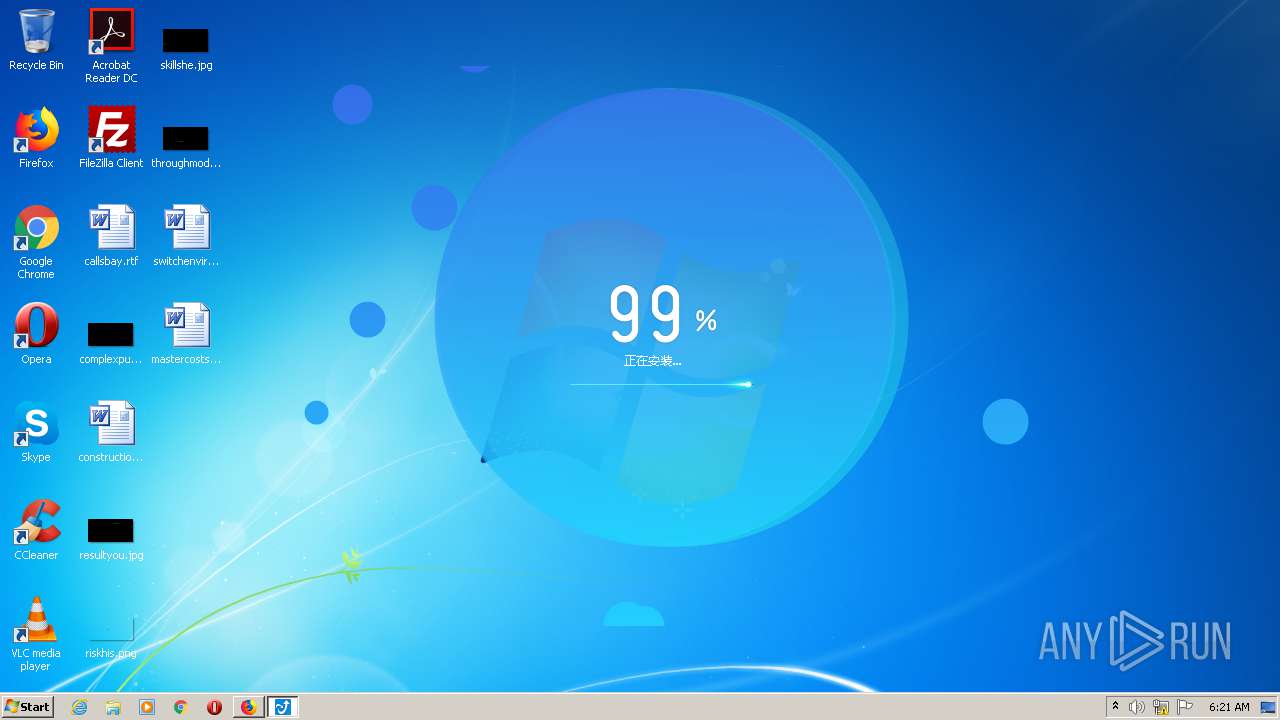
Task: Open the volume speaker tray icon
Action: pyautogui.click(x=1137, y=707)
